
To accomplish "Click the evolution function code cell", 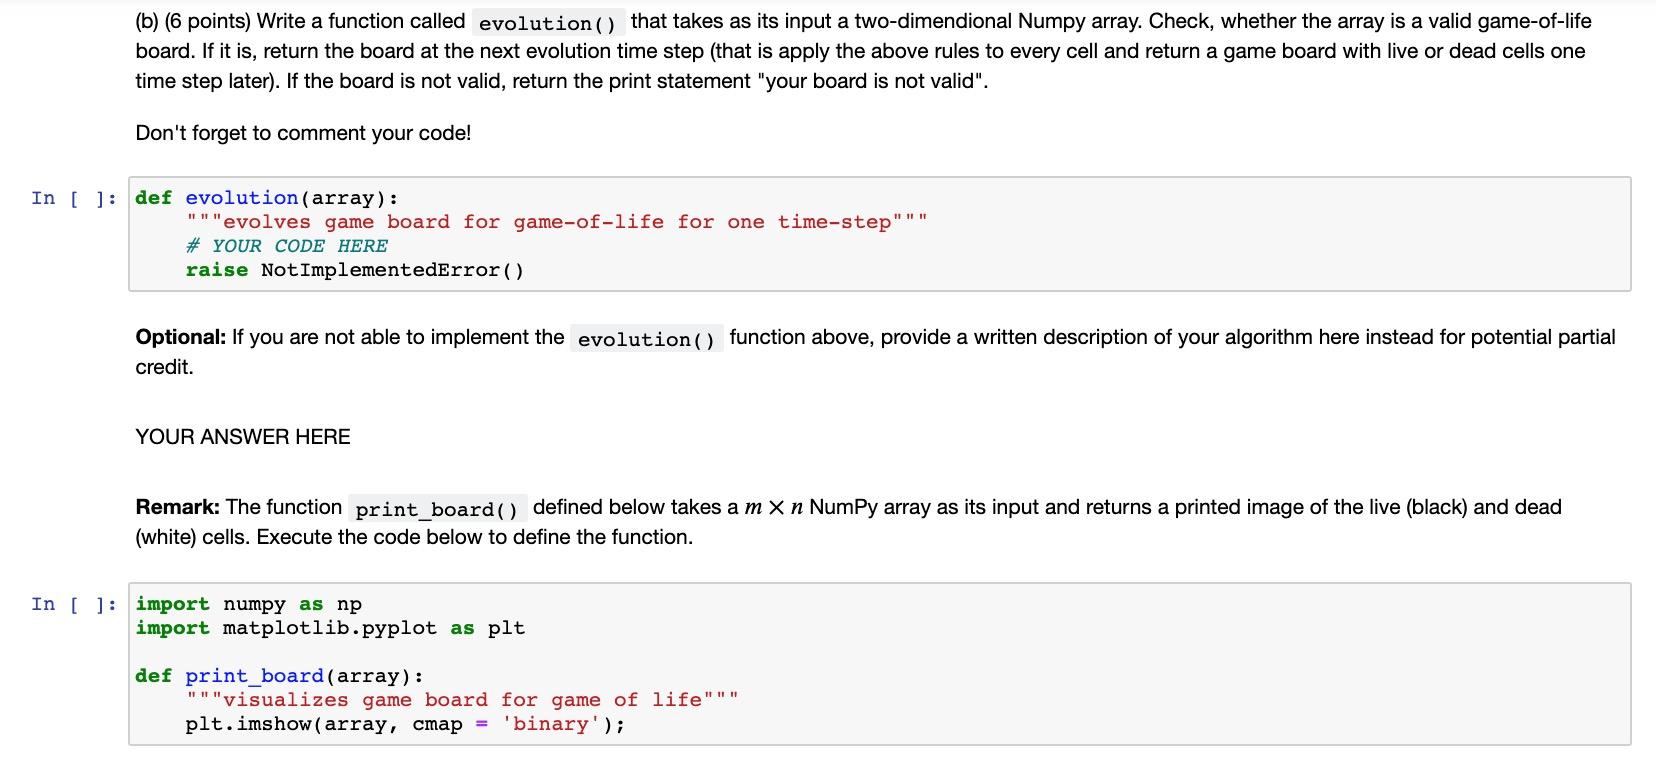I will click(879, 234).
